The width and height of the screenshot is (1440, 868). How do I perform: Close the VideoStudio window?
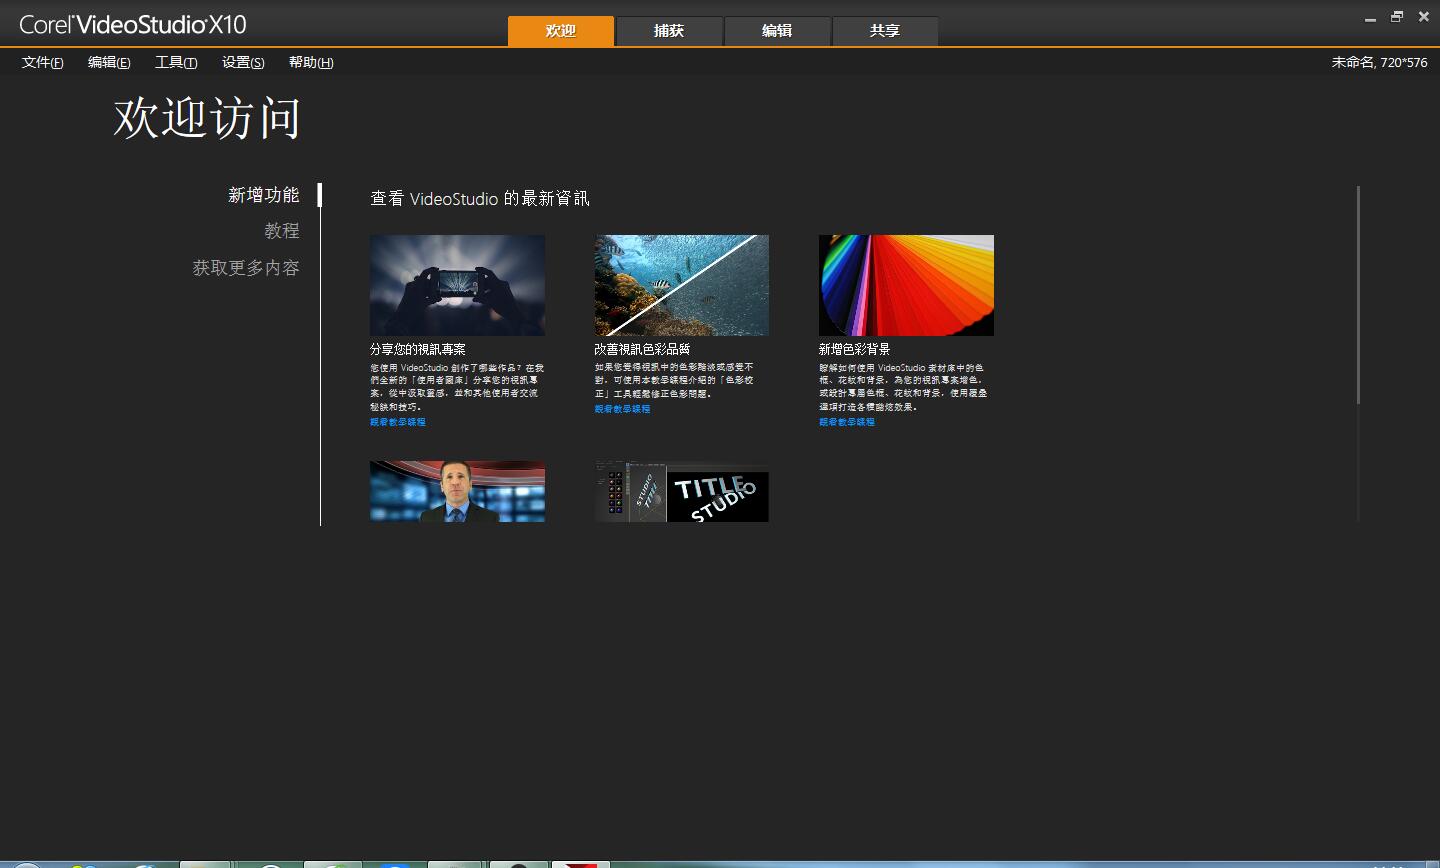[1424, 17]
